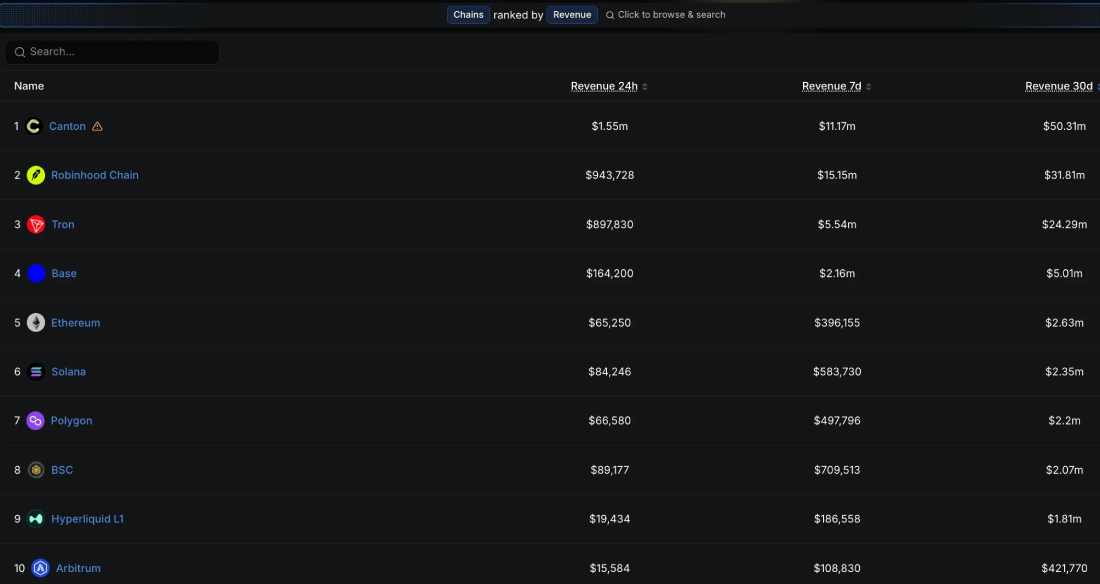Click the blue Base logo icon
The image size is (1100, 584).
pyautogui.click(x=36, y=274)
